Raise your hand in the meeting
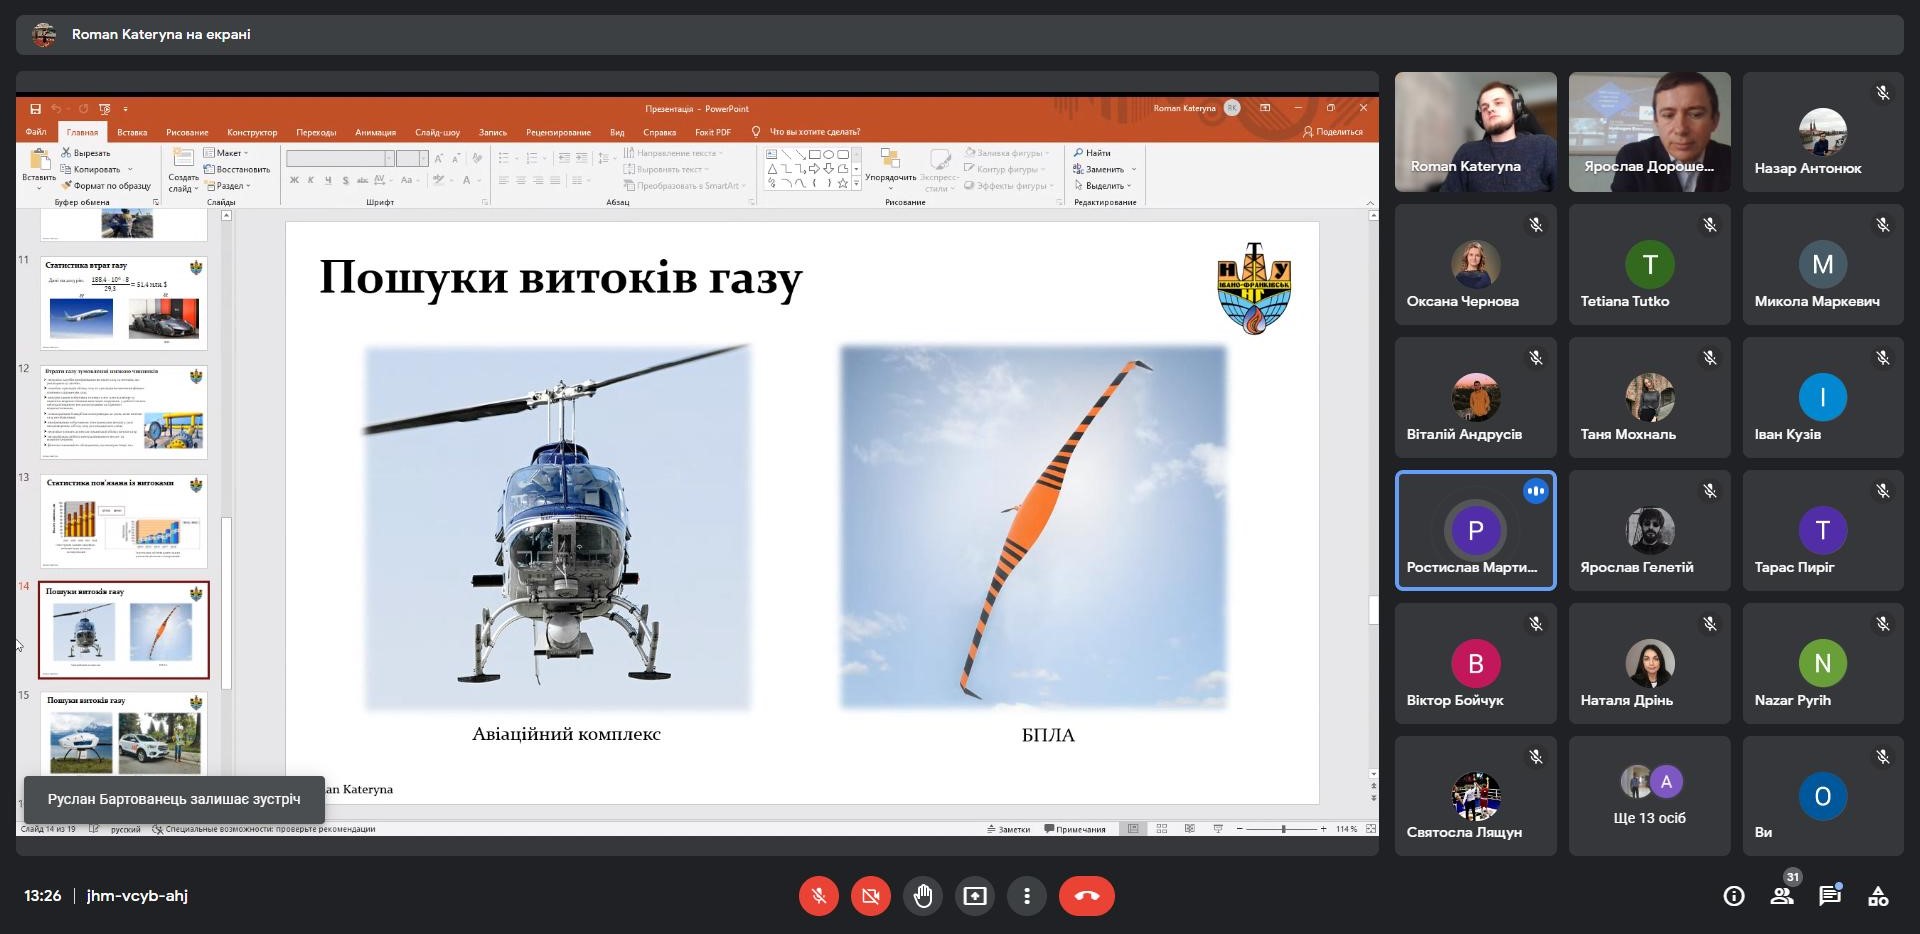The image size is (1920, 934). (x=922, y=896)
